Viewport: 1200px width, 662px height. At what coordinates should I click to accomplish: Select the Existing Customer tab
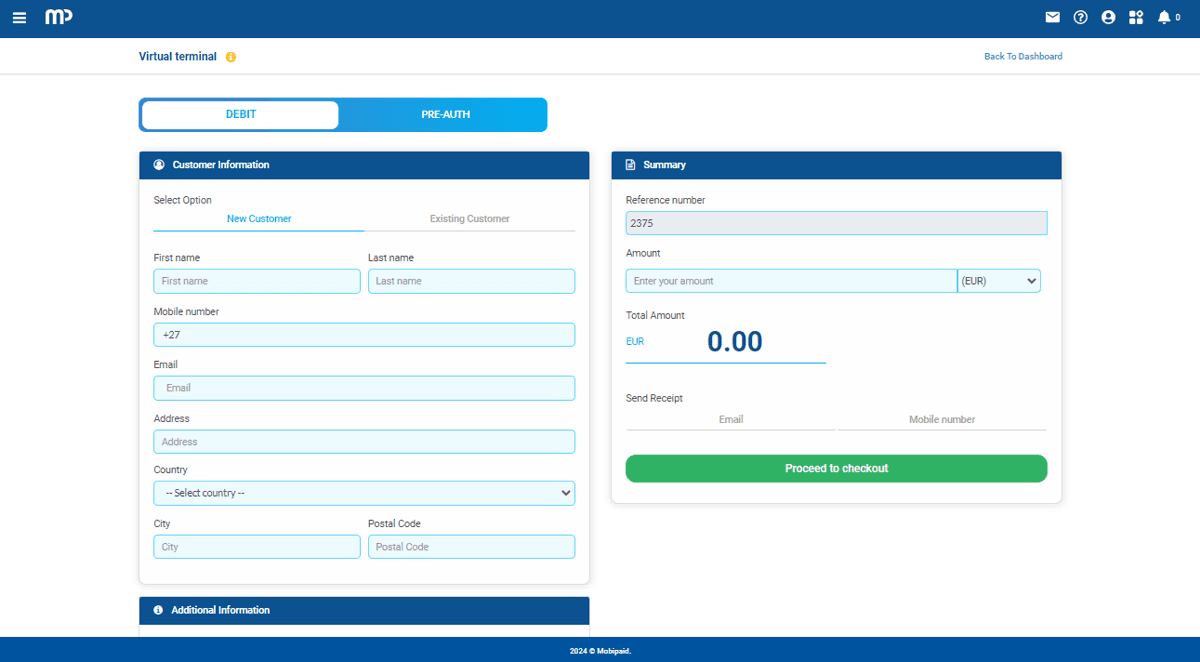pyautogui.click(x=469, y=219)
